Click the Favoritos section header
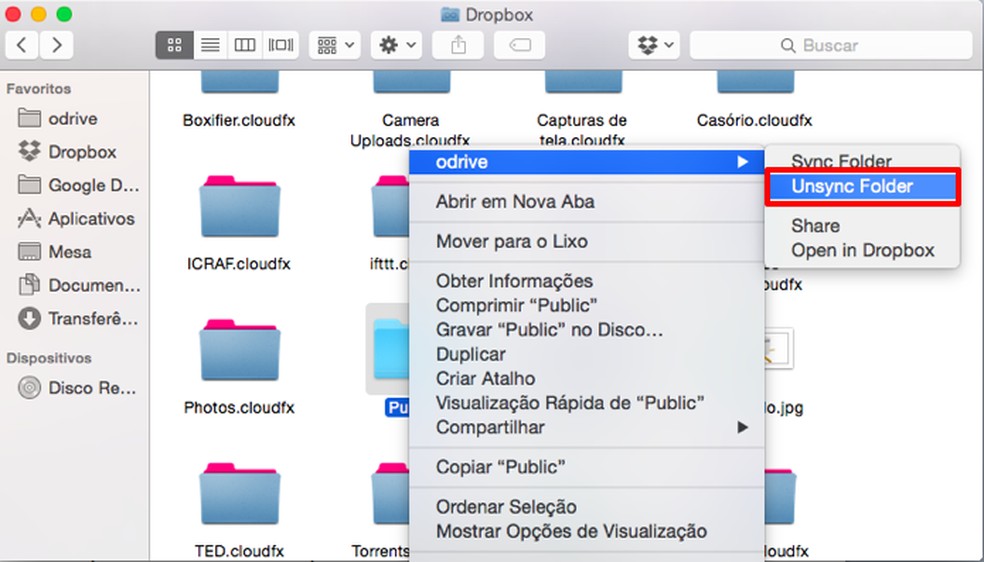Viewport: 984px width, 562px height. (x=38, y=88)
